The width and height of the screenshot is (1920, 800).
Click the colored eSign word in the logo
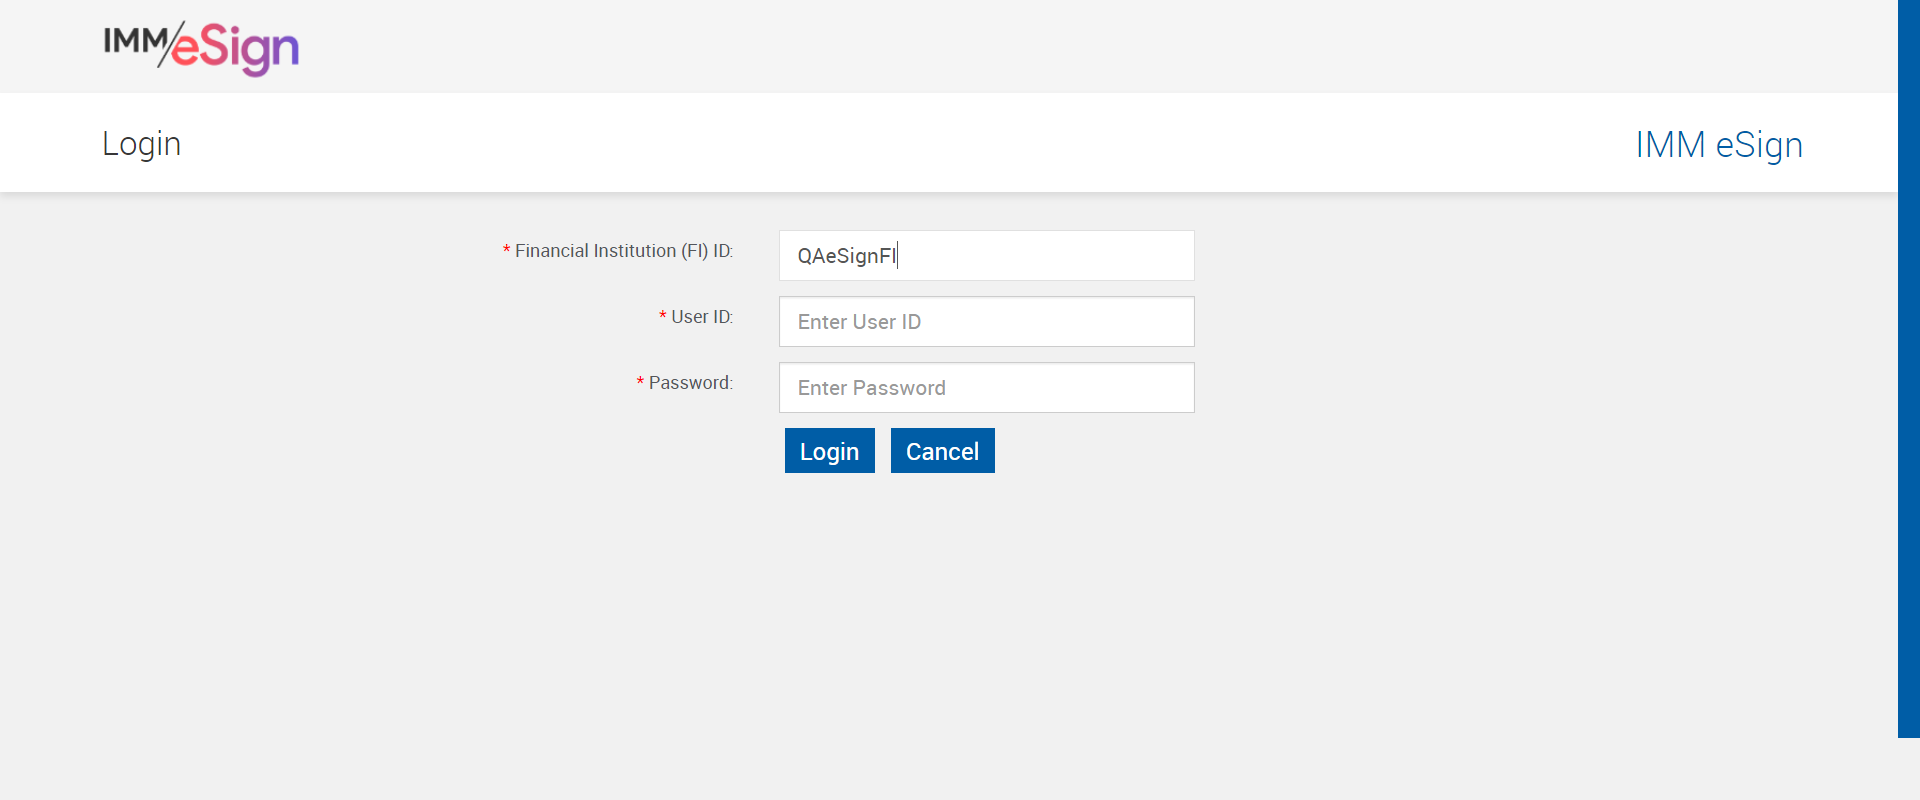[x=236, y=49]
